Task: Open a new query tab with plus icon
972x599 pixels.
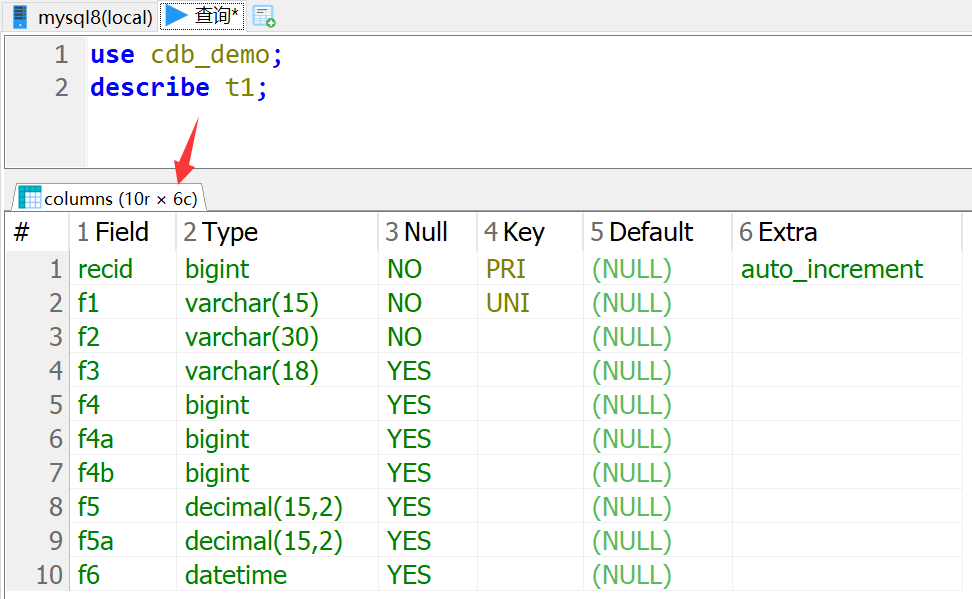Action: [264, 16]
